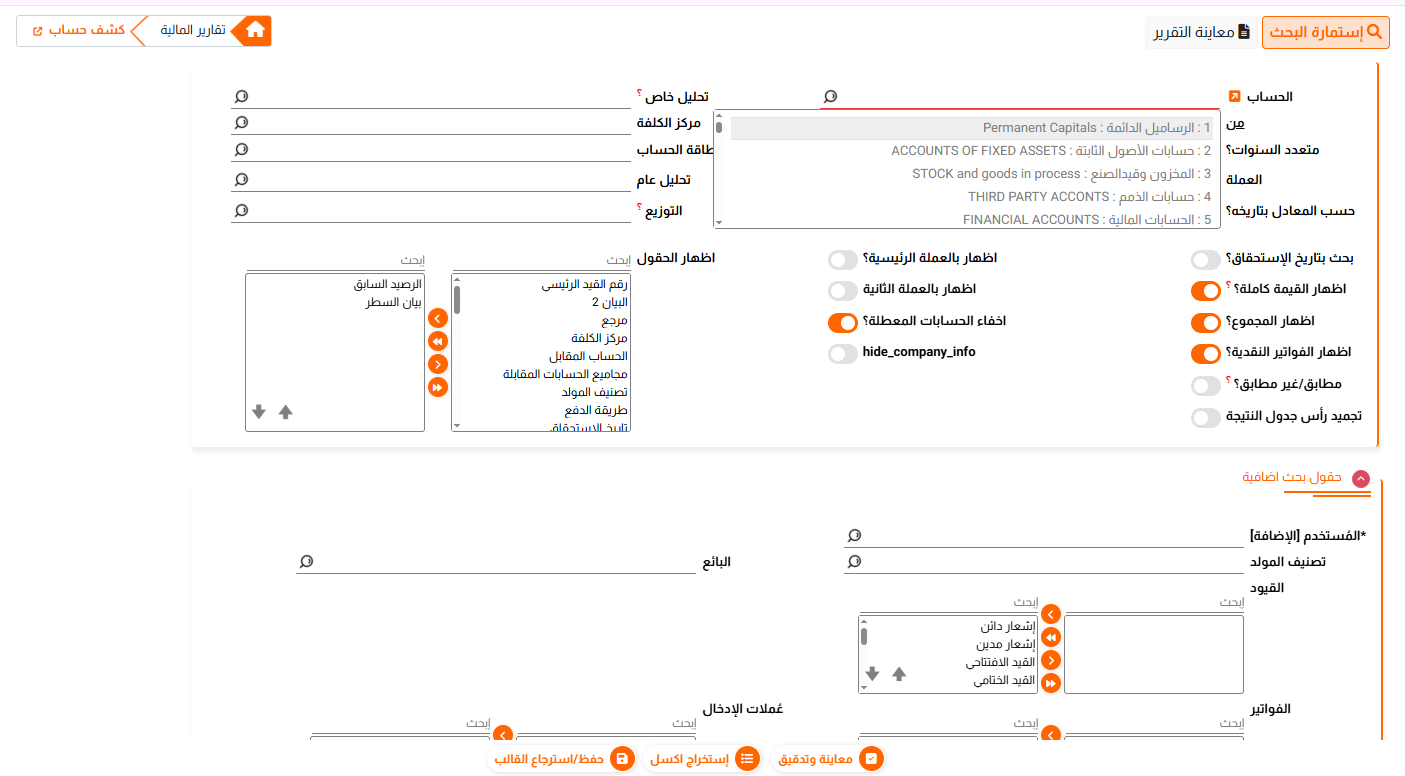Collapse the حقول بحث اضافية section
Viewport: 1405px width, 776px height.
[x=1360, y=479]
